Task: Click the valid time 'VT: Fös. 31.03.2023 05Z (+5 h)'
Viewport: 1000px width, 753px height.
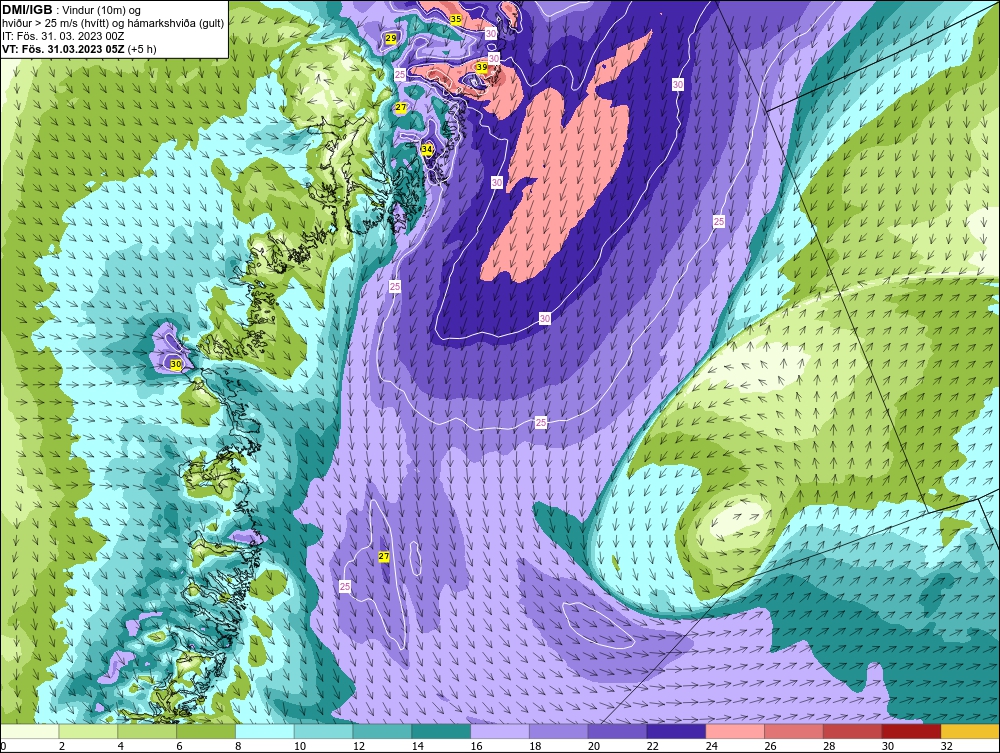Action: click(x=79, y=49)
